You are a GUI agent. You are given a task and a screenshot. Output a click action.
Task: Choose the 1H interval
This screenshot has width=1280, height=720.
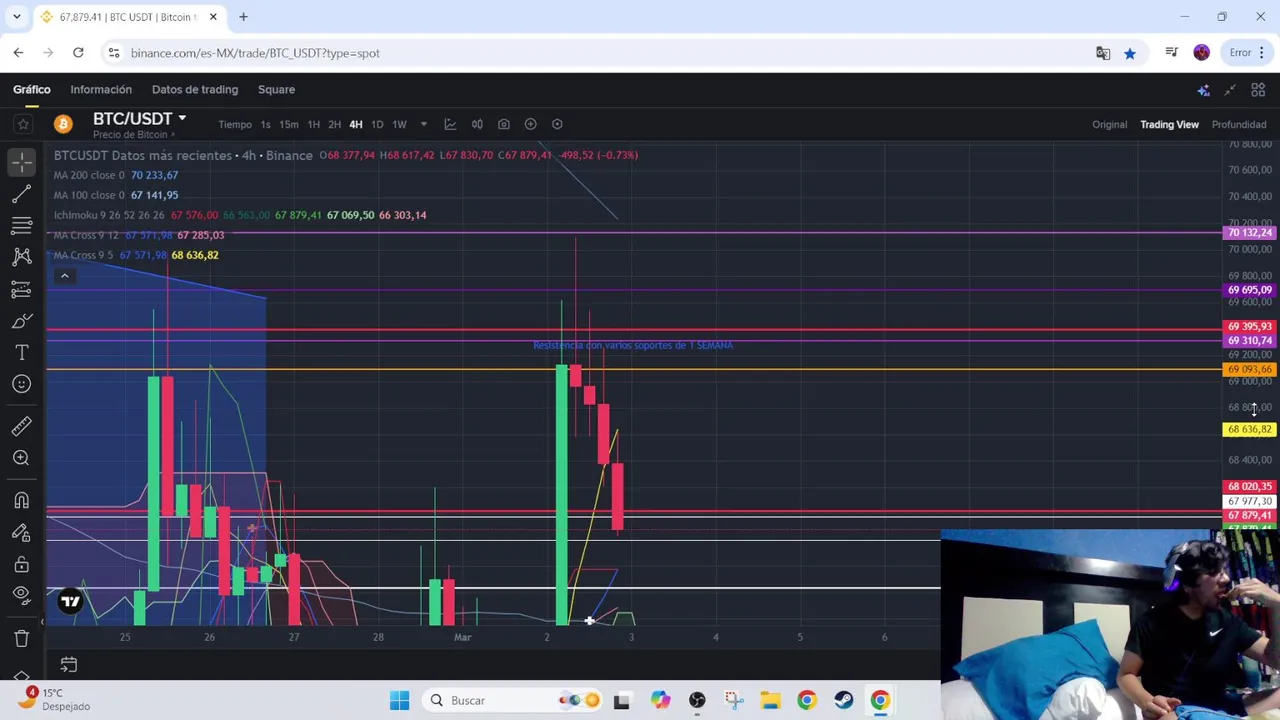point(313,125)
